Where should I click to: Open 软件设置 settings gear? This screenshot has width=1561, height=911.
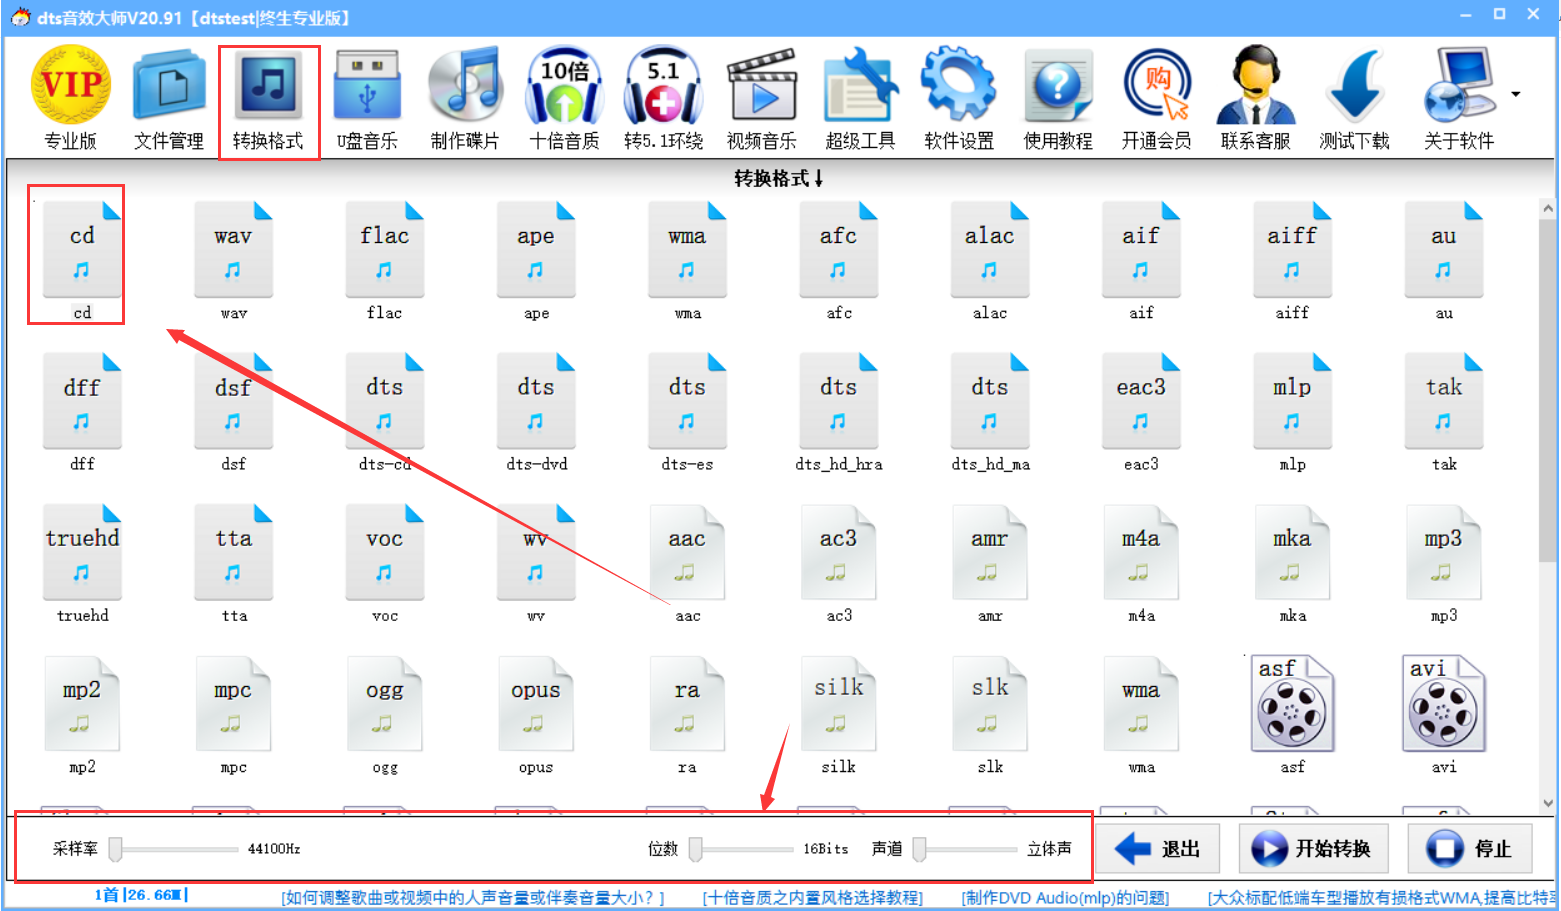pos(959,99)
